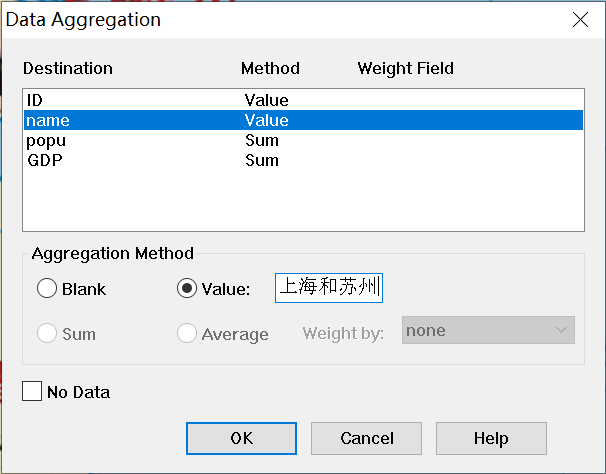Confirm with the OK button
Viewport: 606px width, 474px height.
tap(241, 438)
